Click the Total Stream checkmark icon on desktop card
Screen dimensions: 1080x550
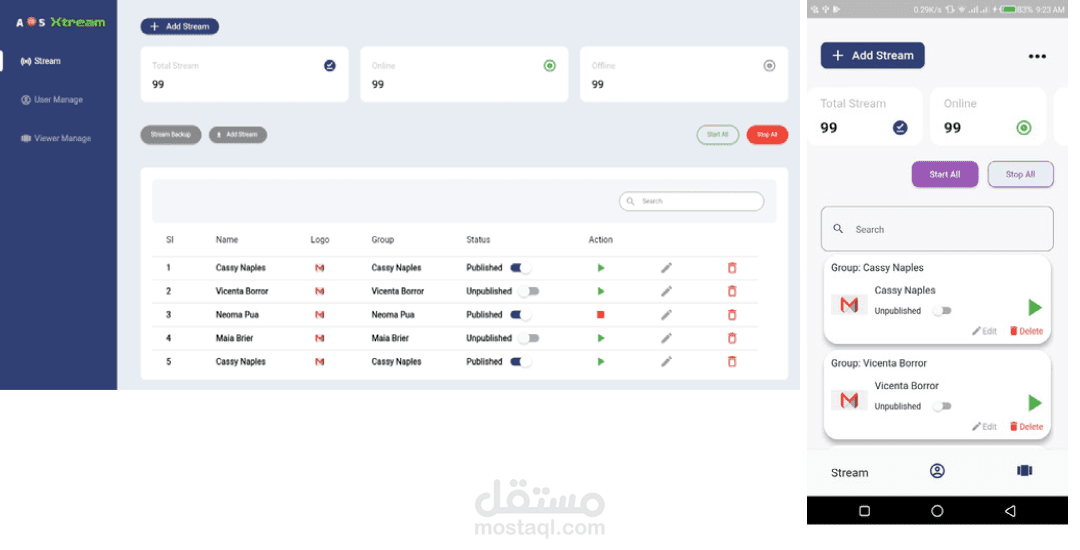pos(330,65)
